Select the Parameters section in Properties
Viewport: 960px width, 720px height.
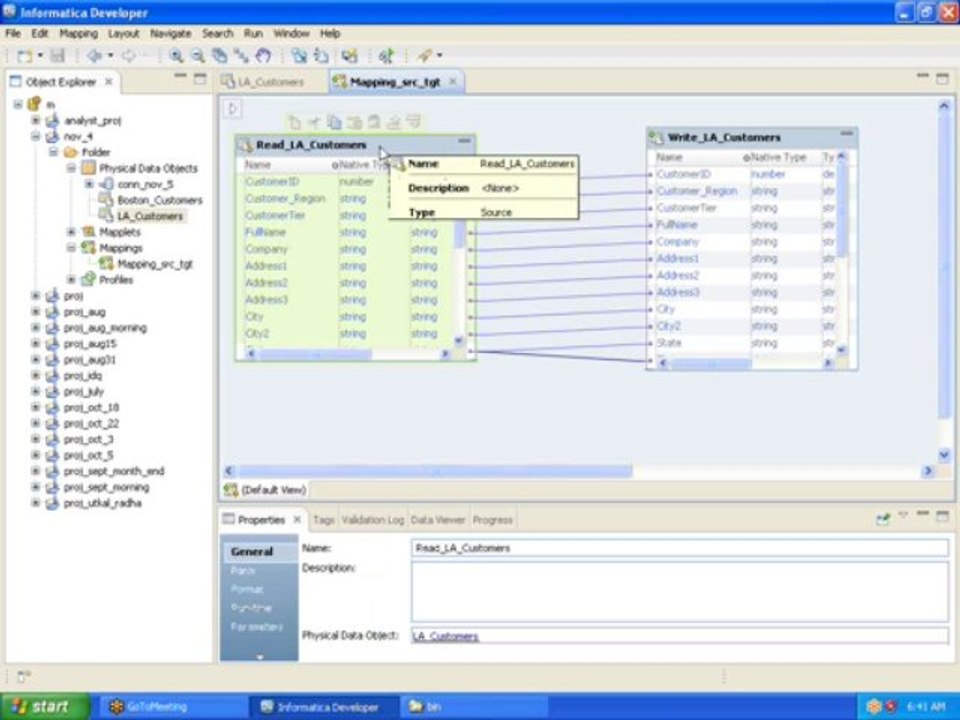pyautogui.click(x=257, y=627)
